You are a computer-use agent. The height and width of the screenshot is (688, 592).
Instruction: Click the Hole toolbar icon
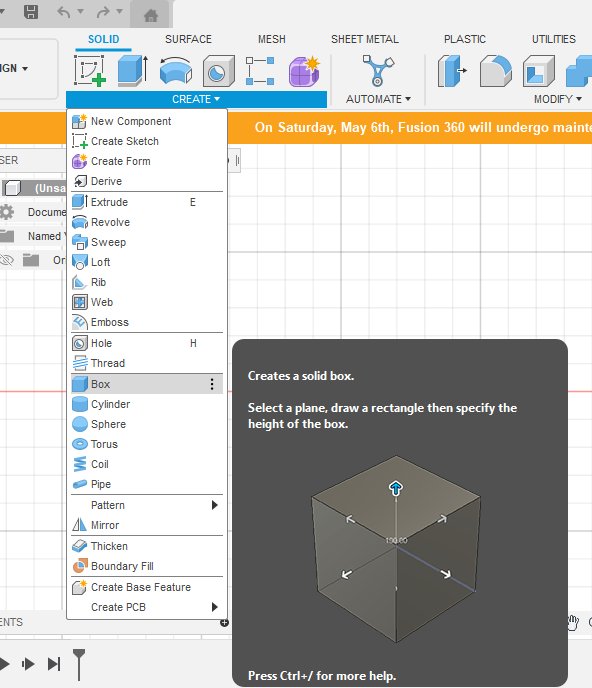pyautogui.click(x=219, y=71)
